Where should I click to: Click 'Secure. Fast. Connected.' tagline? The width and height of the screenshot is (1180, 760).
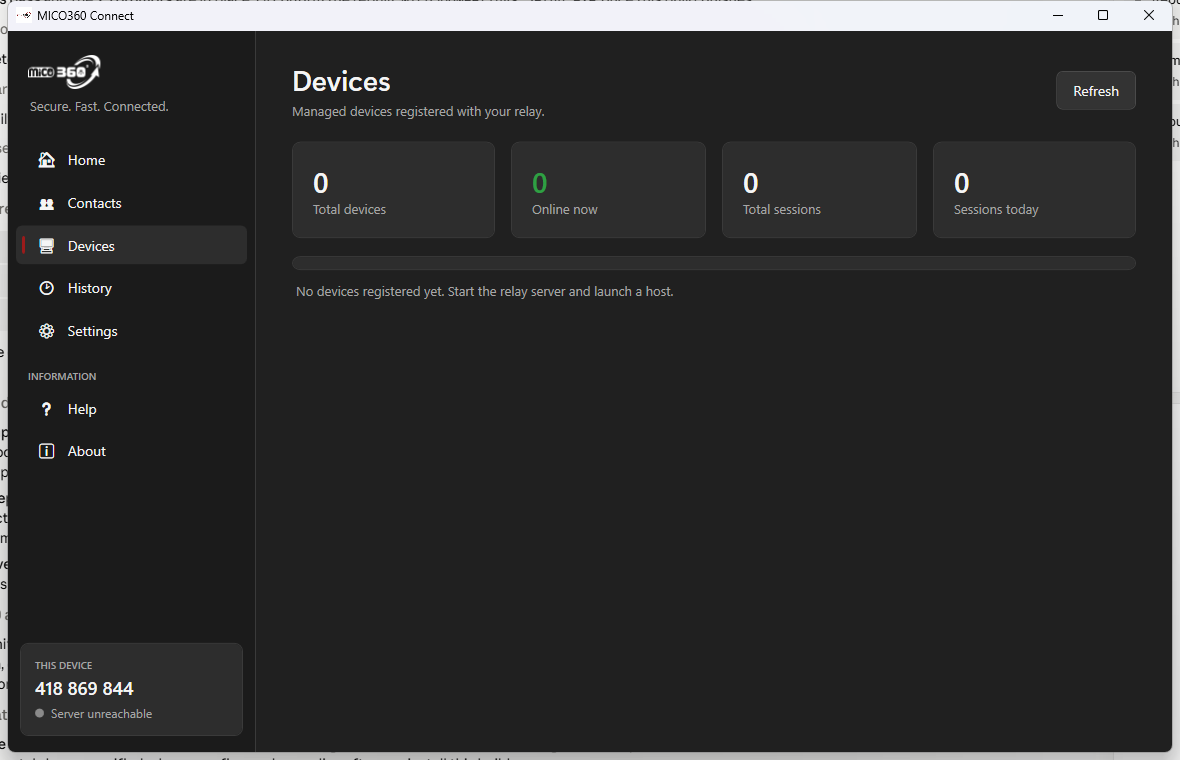click(99, 107)
